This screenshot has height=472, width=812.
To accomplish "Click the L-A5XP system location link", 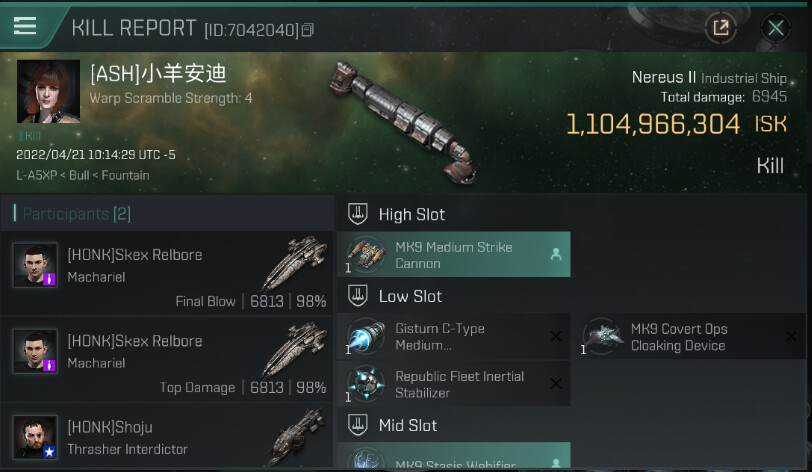I will point(36,175).
